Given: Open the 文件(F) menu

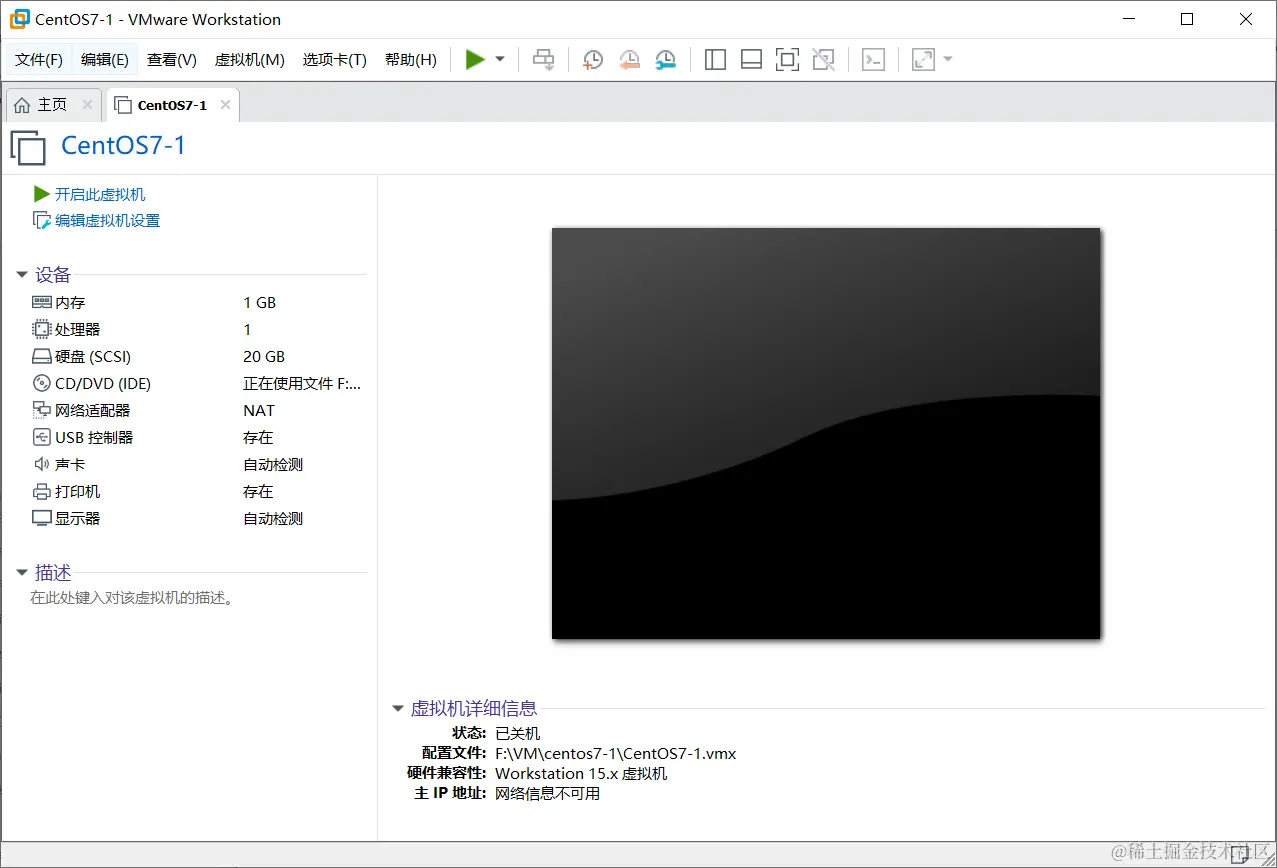Looking at the screenshot, I should point(39,60).
